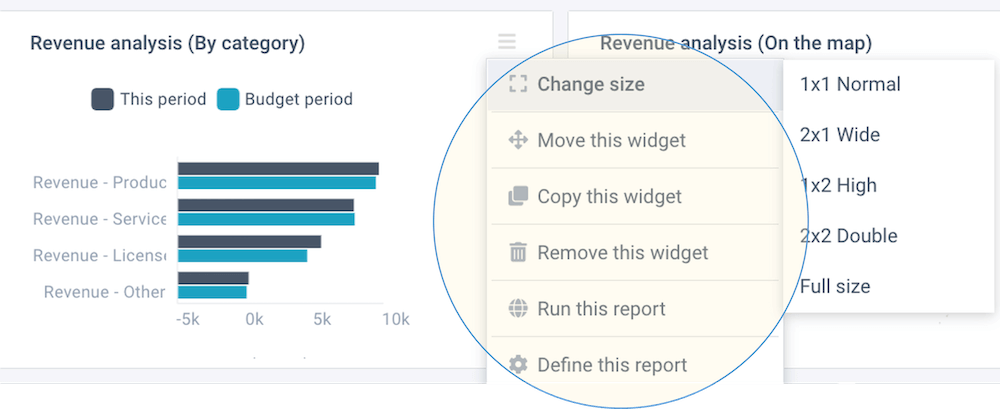Click the trash can icon

(518, 252)
